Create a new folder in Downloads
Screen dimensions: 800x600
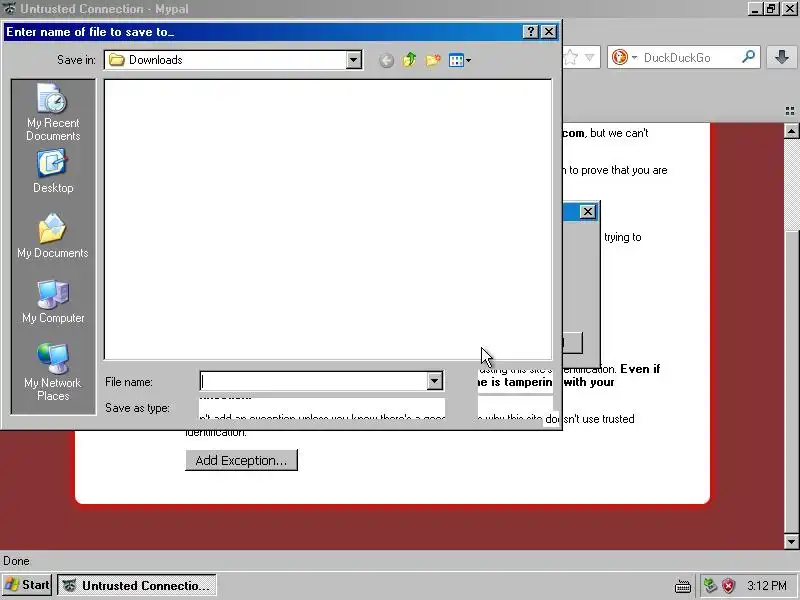433,60
